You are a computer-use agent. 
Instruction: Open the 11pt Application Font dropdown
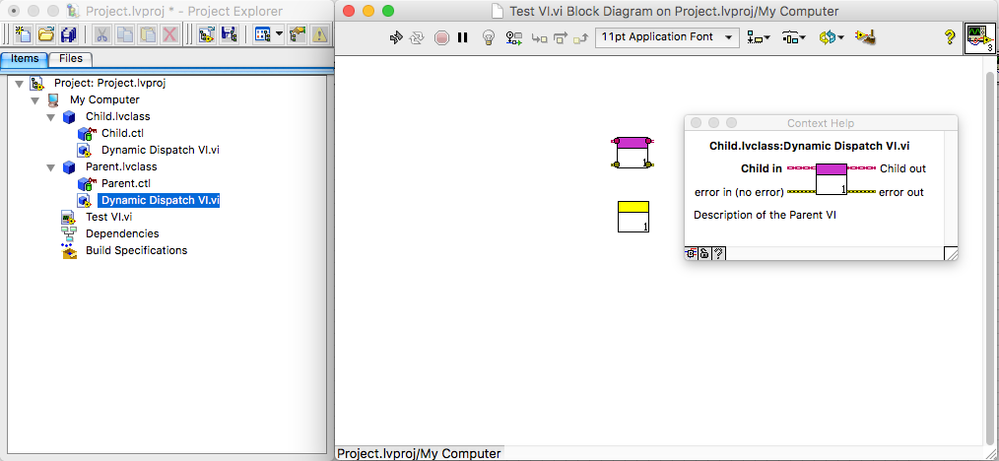(x=667, y=37)
